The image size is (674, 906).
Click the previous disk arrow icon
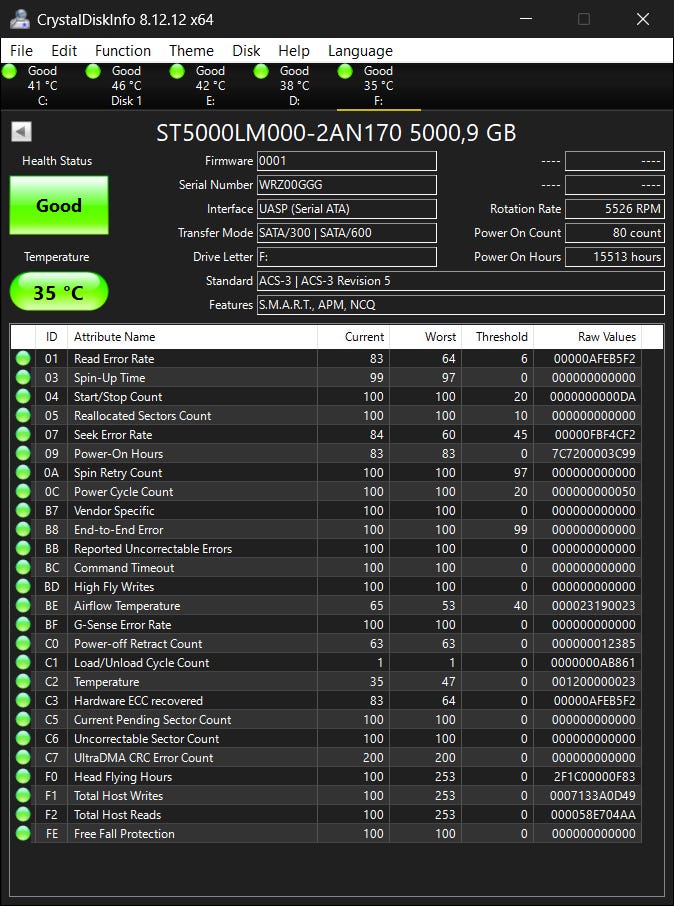(22, 132)
